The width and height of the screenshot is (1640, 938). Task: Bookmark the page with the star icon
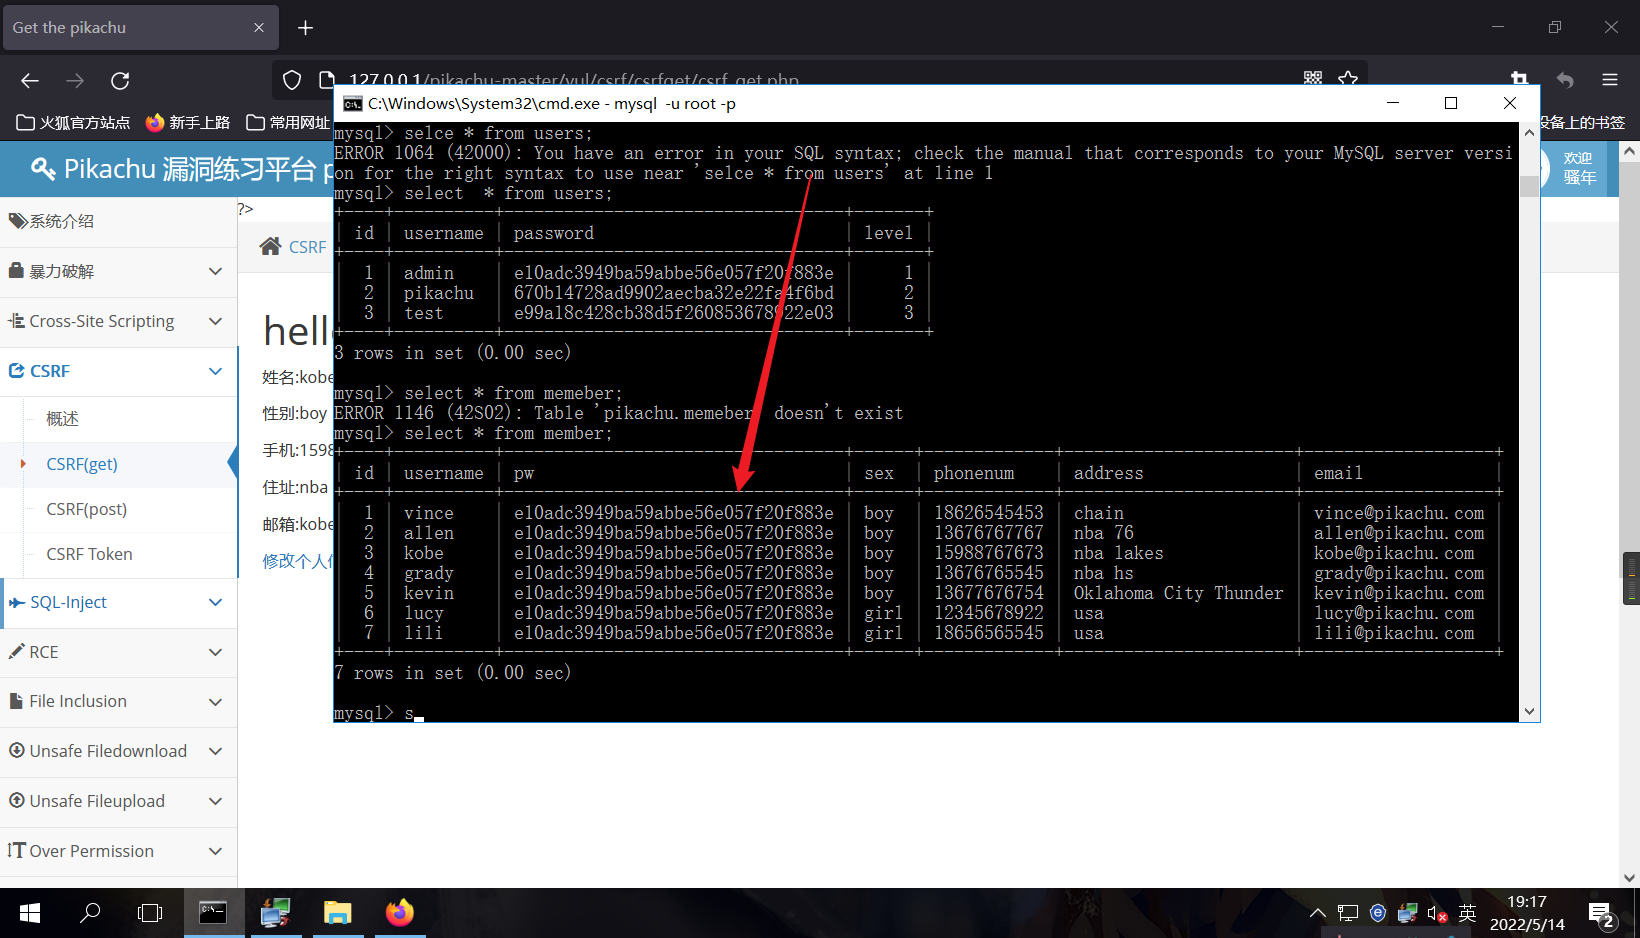point(1348,78)
